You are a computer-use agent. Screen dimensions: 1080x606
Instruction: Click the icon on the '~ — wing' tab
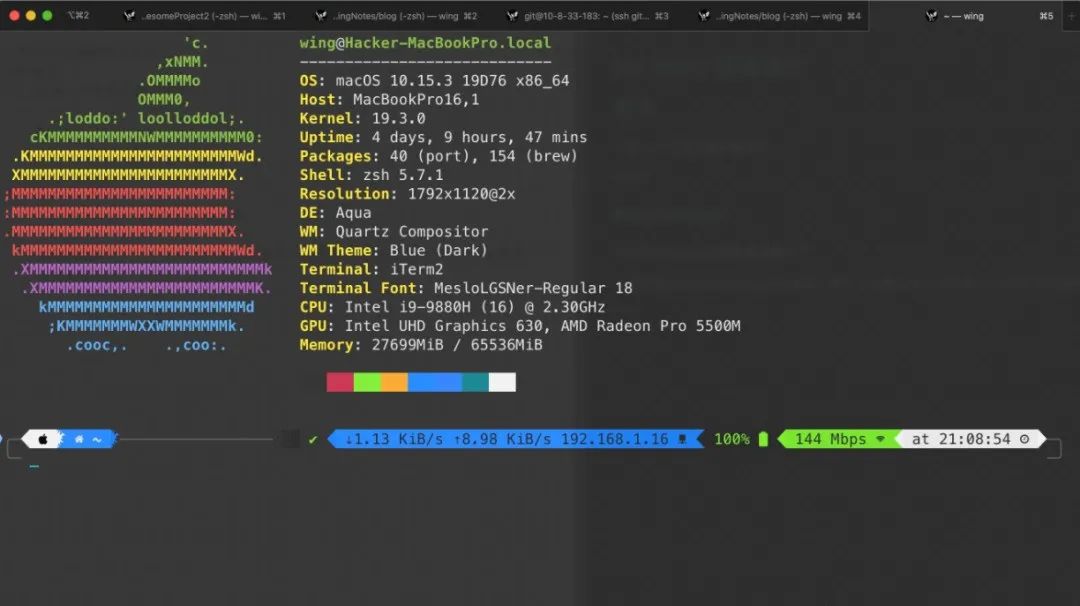coord(931,15)
